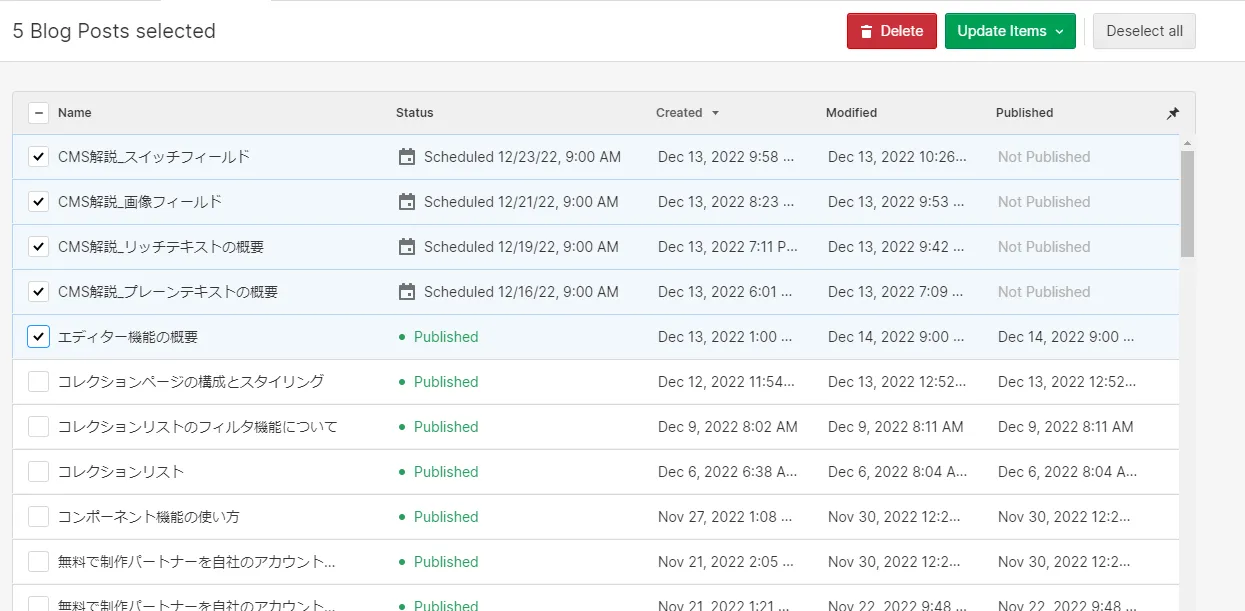Click calendar icon for 12/23/22 schedule
The height and width of the screenshot is (611, 1245).
point(406,157)
